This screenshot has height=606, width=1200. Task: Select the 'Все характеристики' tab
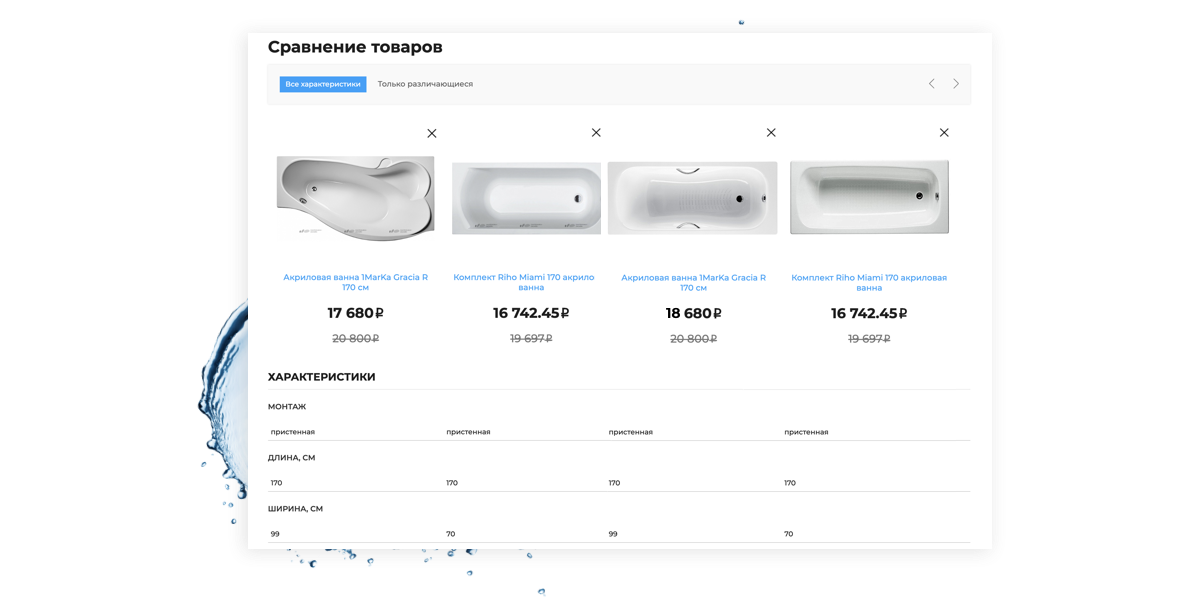point(323,84)
